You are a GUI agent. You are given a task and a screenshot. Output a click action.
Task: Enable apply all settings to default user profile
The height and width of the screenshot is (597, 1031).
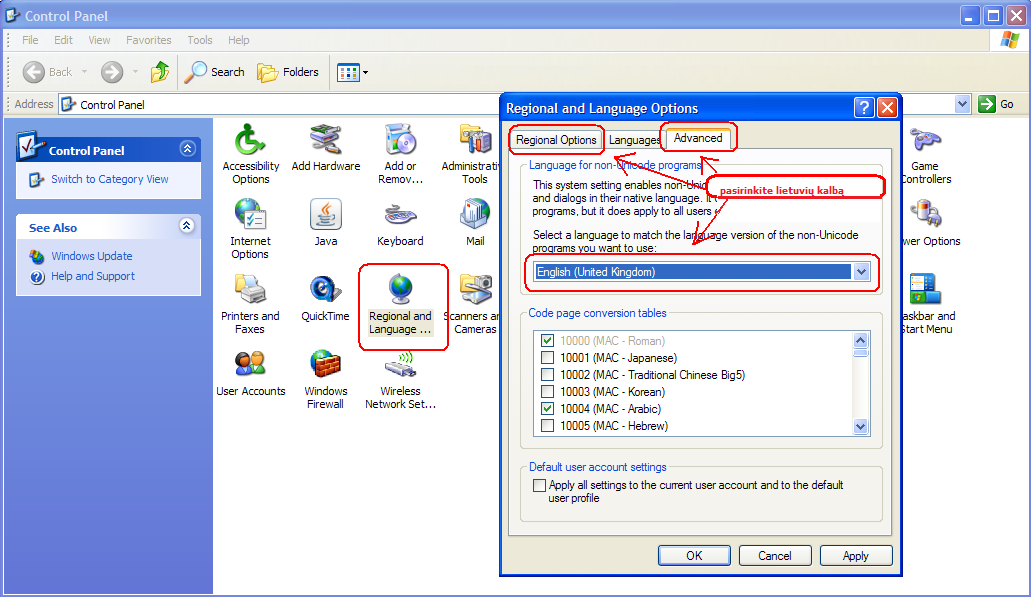(x=540, y=486)
